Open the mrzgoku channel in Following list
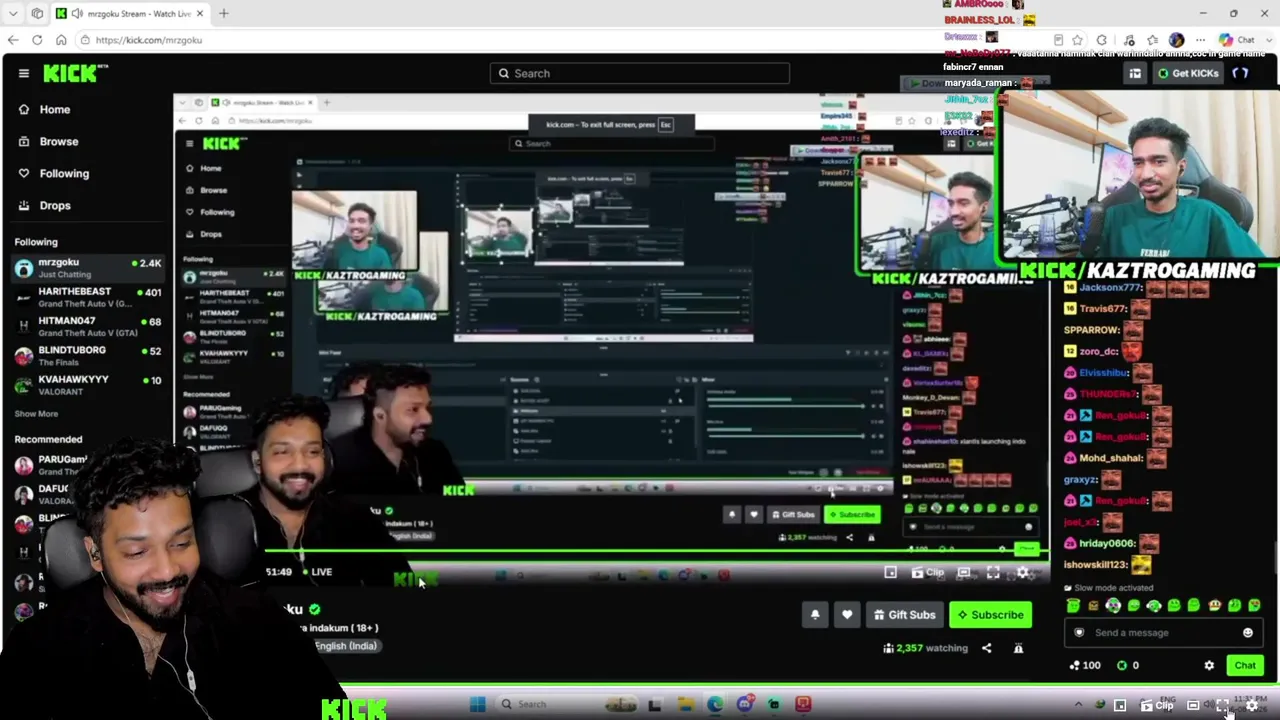1280x720 pixels. pyautogui.click(x=87, y=268)
